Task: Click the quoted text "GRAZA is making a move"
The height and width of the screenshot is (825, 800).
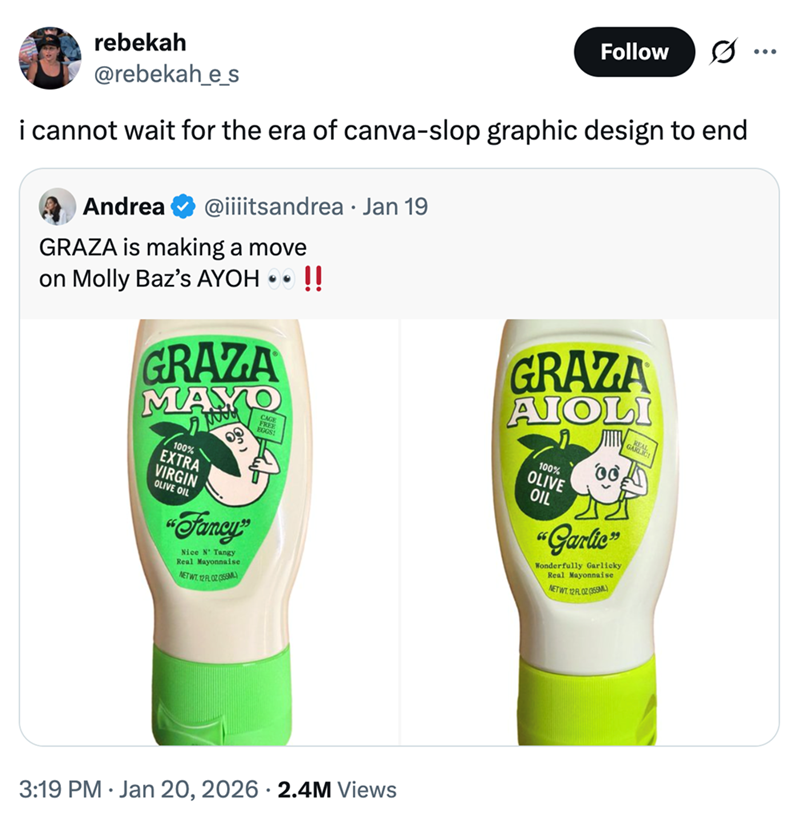Action: (x=172, y=246)
